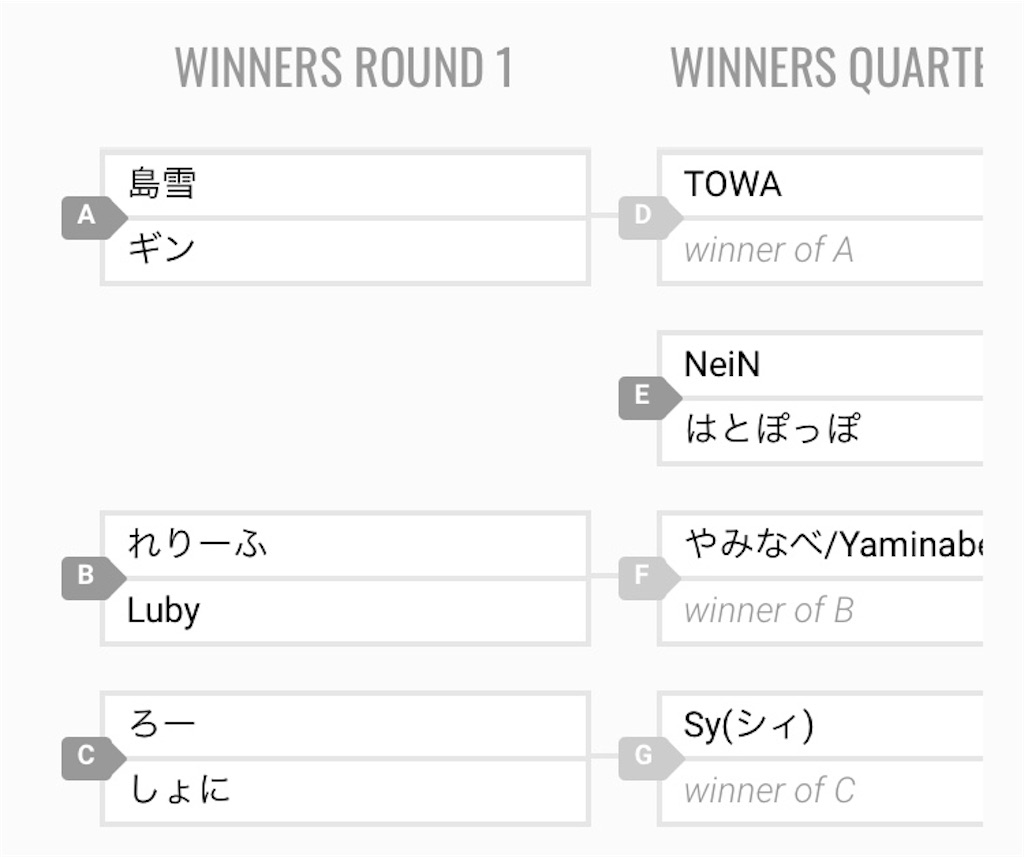The width and height of the screenshot is (1024, 857).
Task: Click the Winners Round 1 heading
Action: [x=344, y=67]
